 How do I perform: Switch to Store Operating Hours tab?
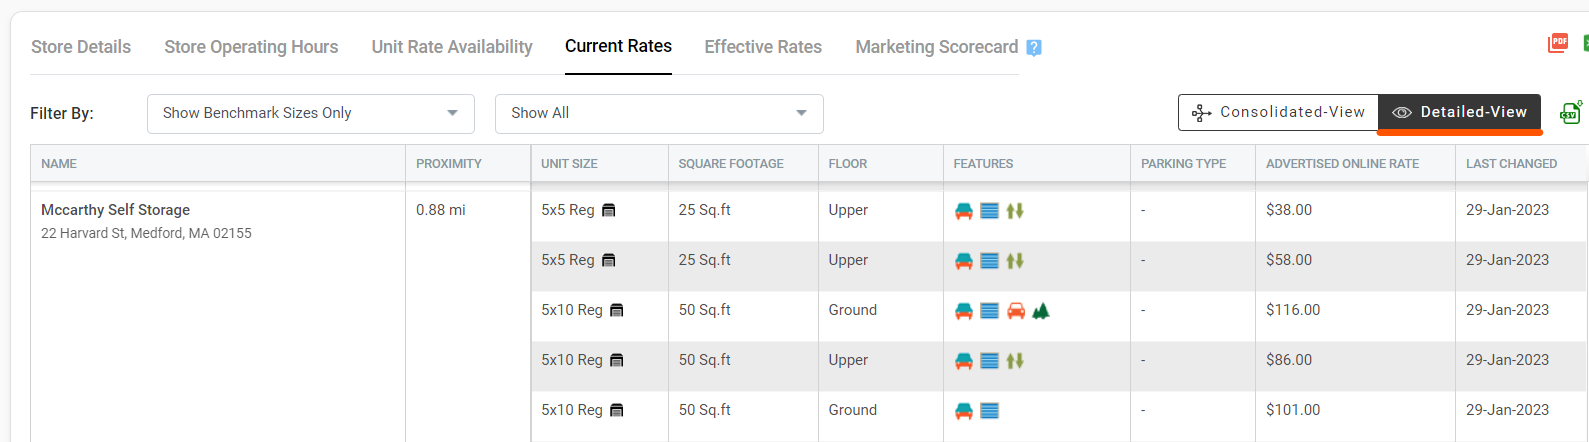click(251, 47)
